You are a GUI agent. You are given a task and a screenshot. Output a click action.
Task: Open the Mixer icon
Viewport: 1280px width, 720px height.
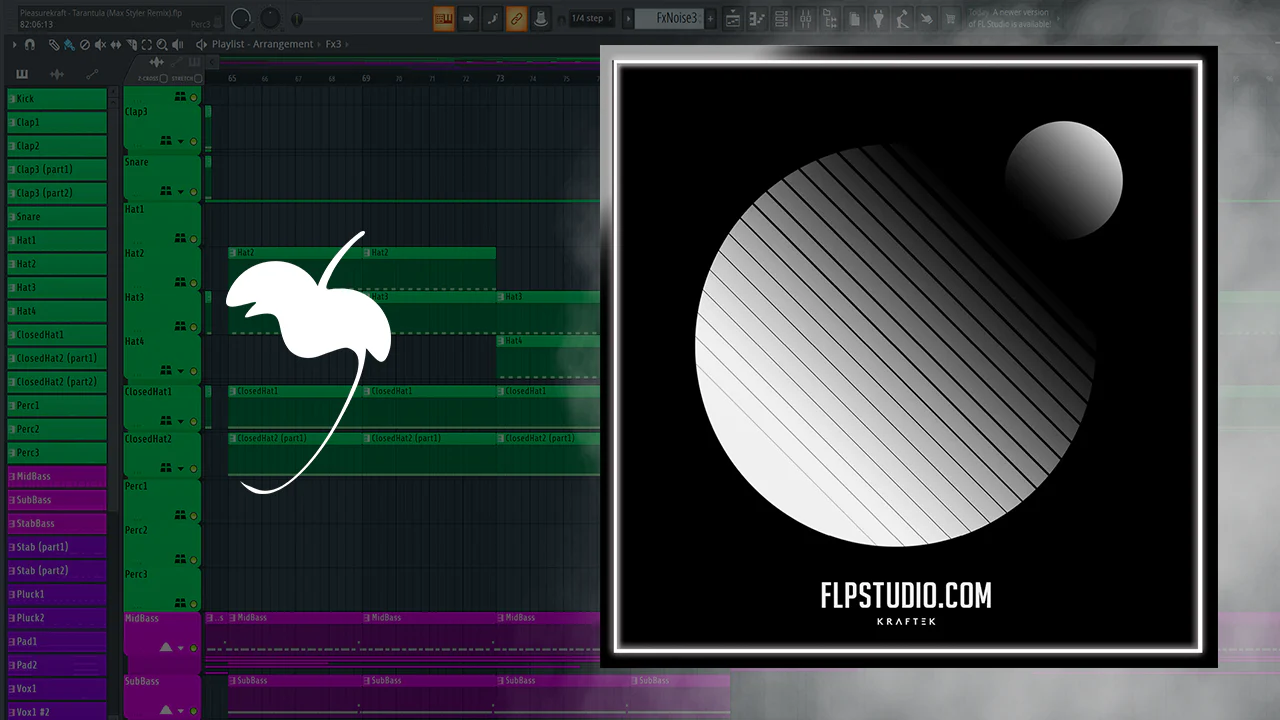(806, 19)
